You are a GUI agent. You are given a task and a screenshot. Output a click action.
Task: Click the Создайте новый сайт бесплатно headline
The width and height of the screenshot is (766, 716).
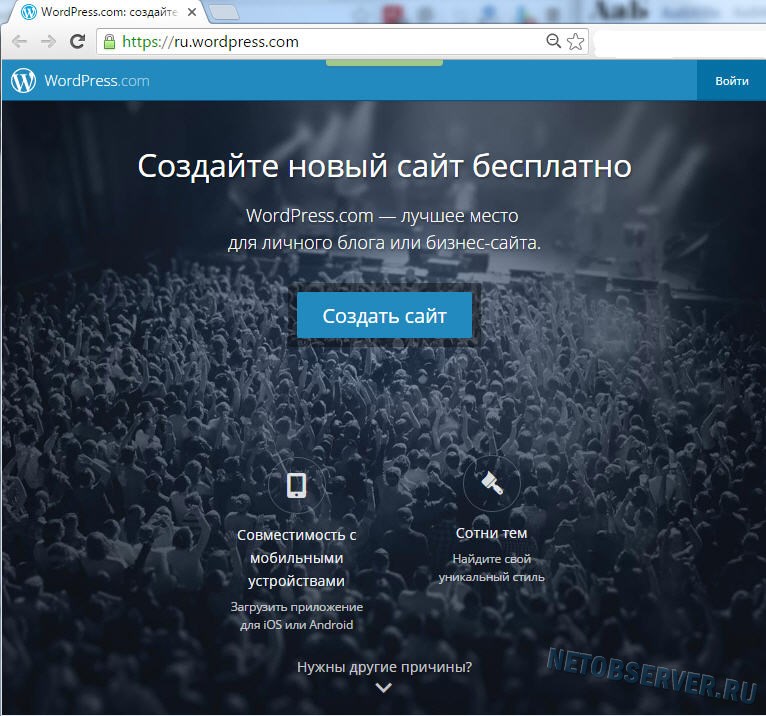click(384, 167)
